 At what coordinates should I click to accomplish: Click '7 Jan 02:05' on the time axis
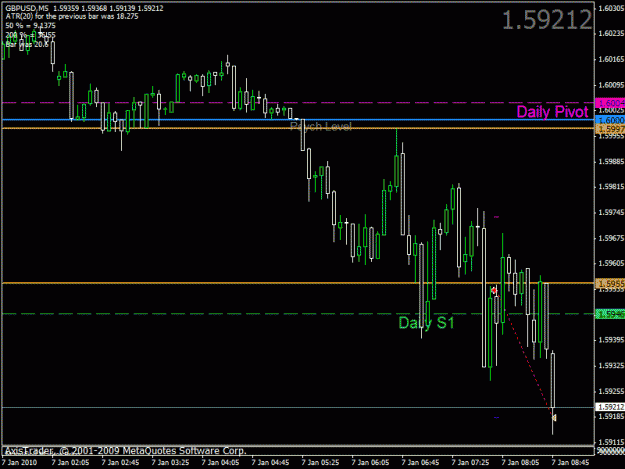coord(70,462)
